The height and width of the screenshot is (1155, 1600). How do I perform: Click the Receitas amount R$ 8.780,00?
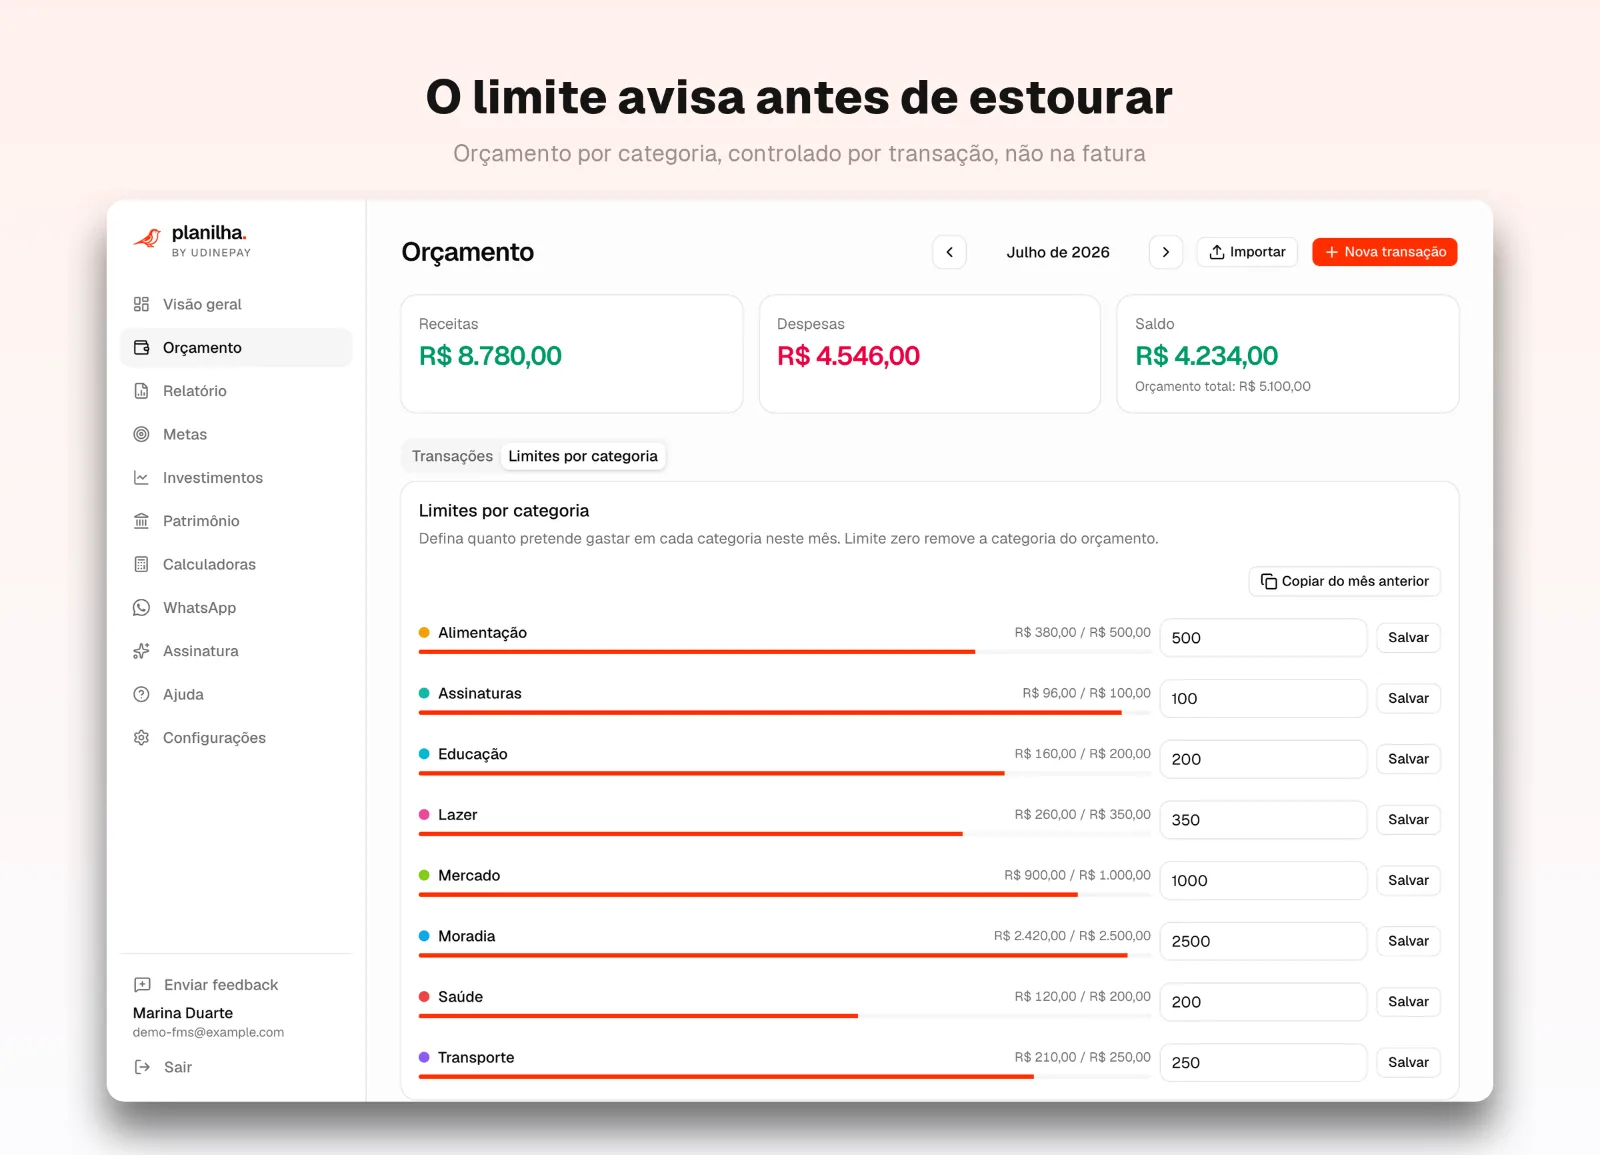point(490,356)
